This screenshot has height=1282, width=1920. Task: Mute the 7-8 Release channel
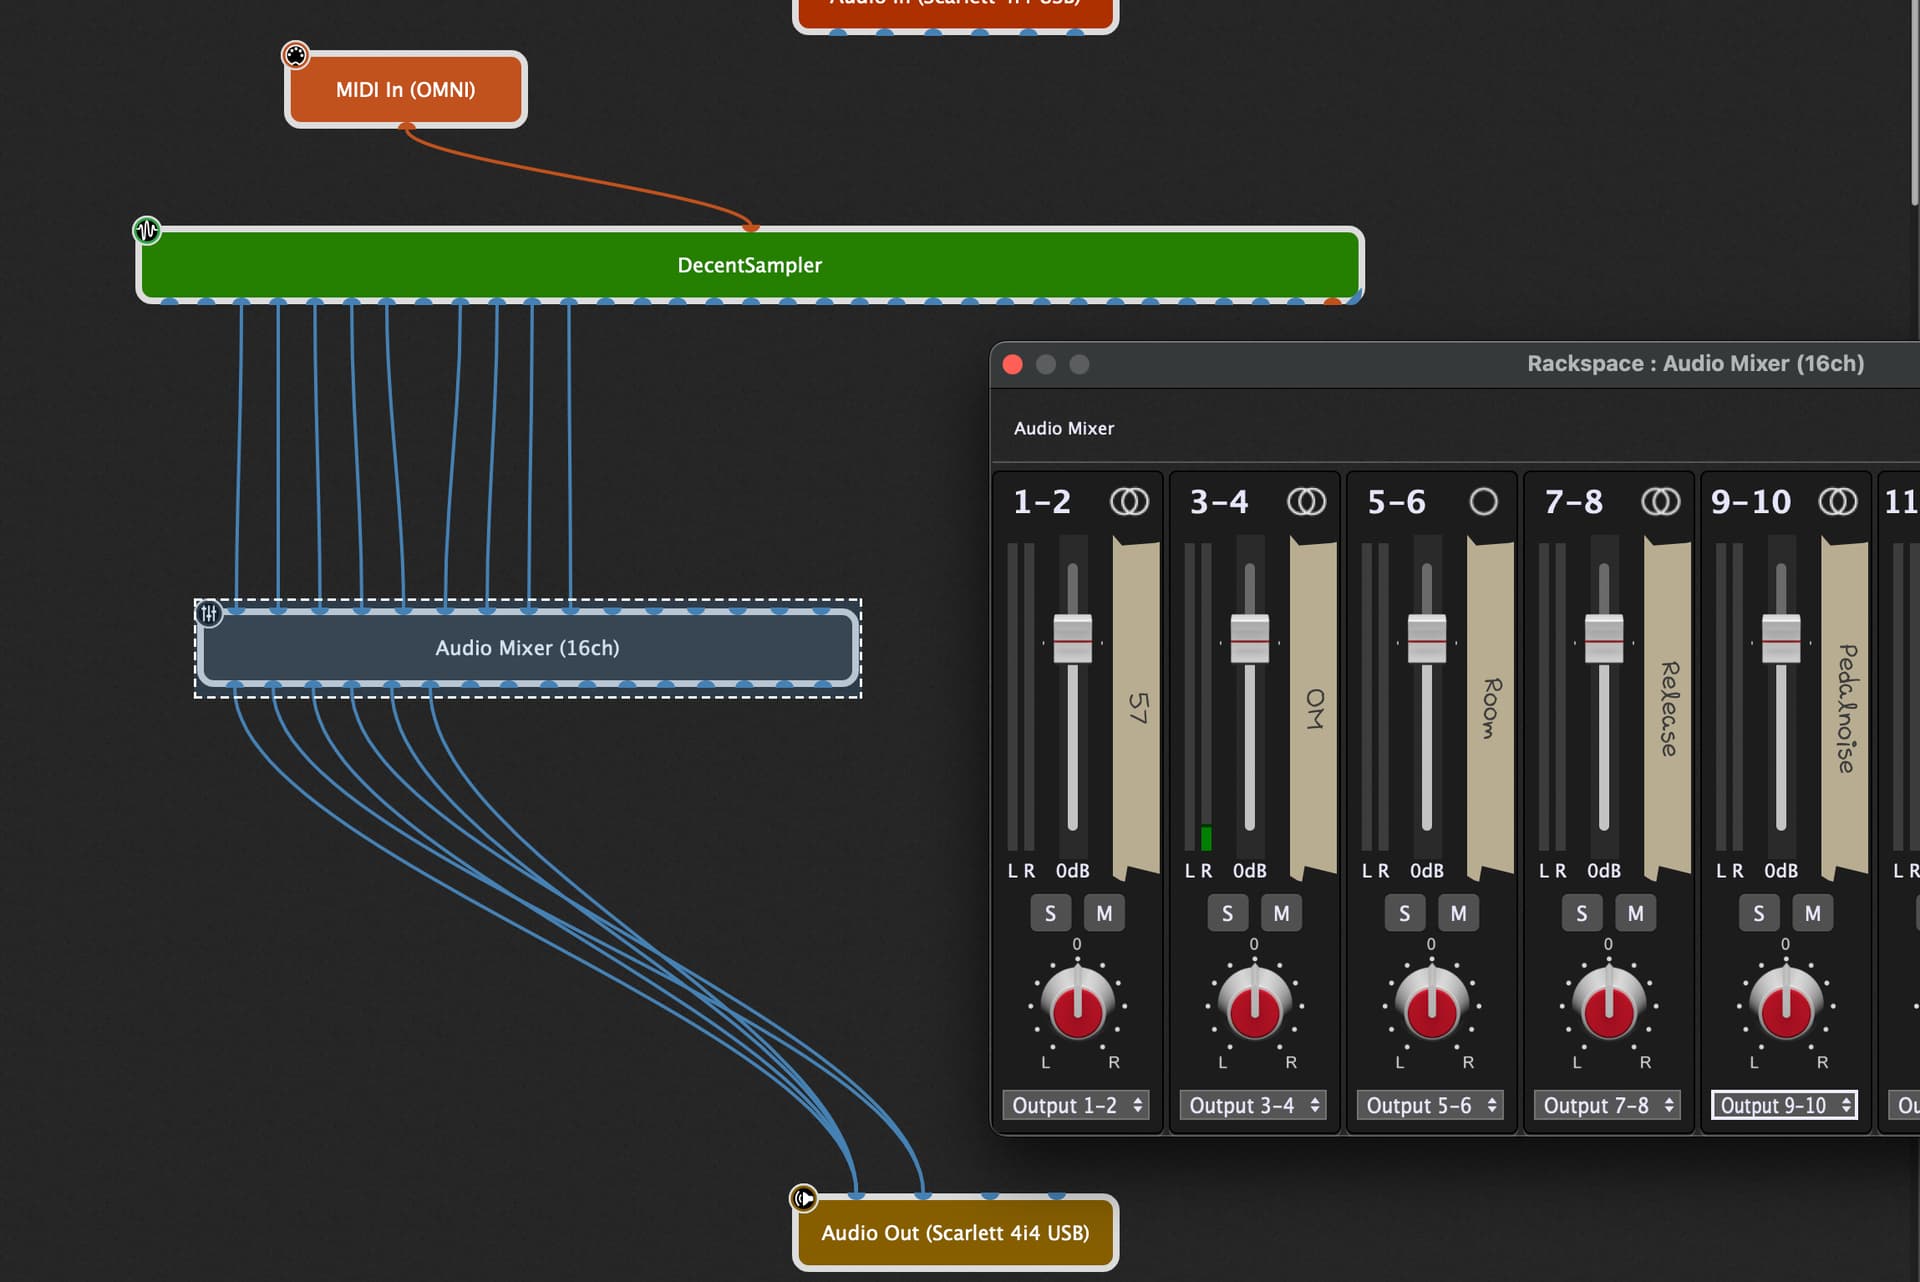pyautogui.click(x=1635, y=913)
